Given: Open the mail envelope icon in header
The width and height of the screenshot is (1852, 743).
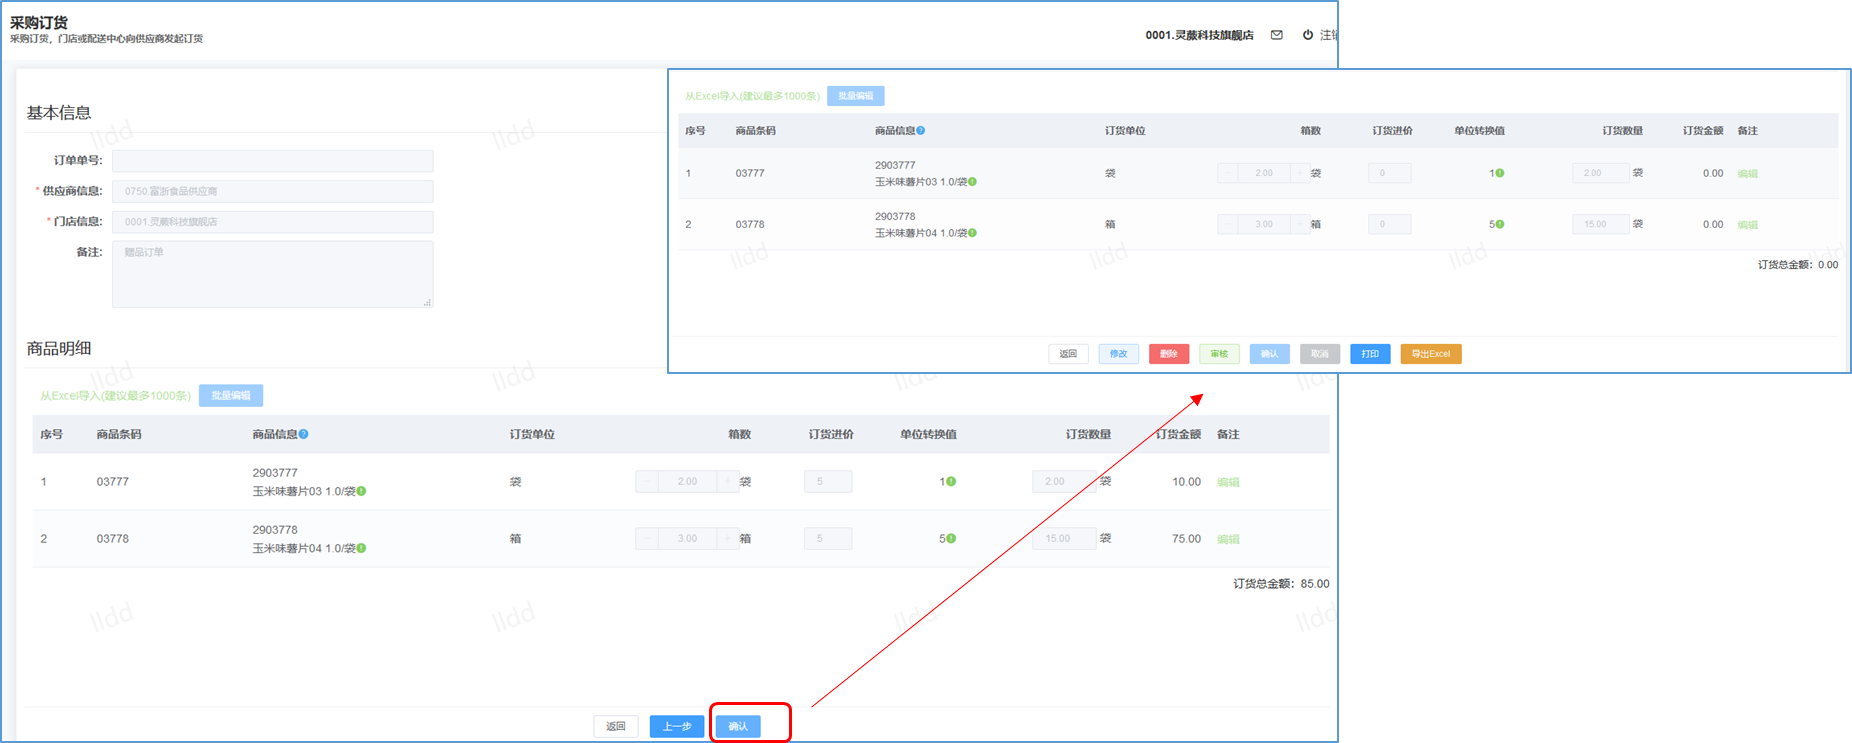Looking at the screenshot, I should point(1277,35).
